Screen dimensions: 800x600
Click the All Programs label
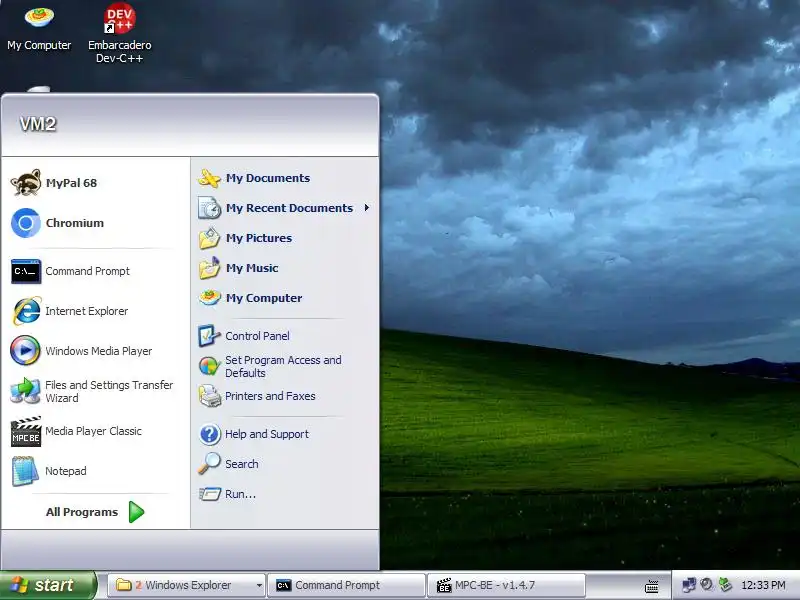pyautogui.click(x=82, y=512)
